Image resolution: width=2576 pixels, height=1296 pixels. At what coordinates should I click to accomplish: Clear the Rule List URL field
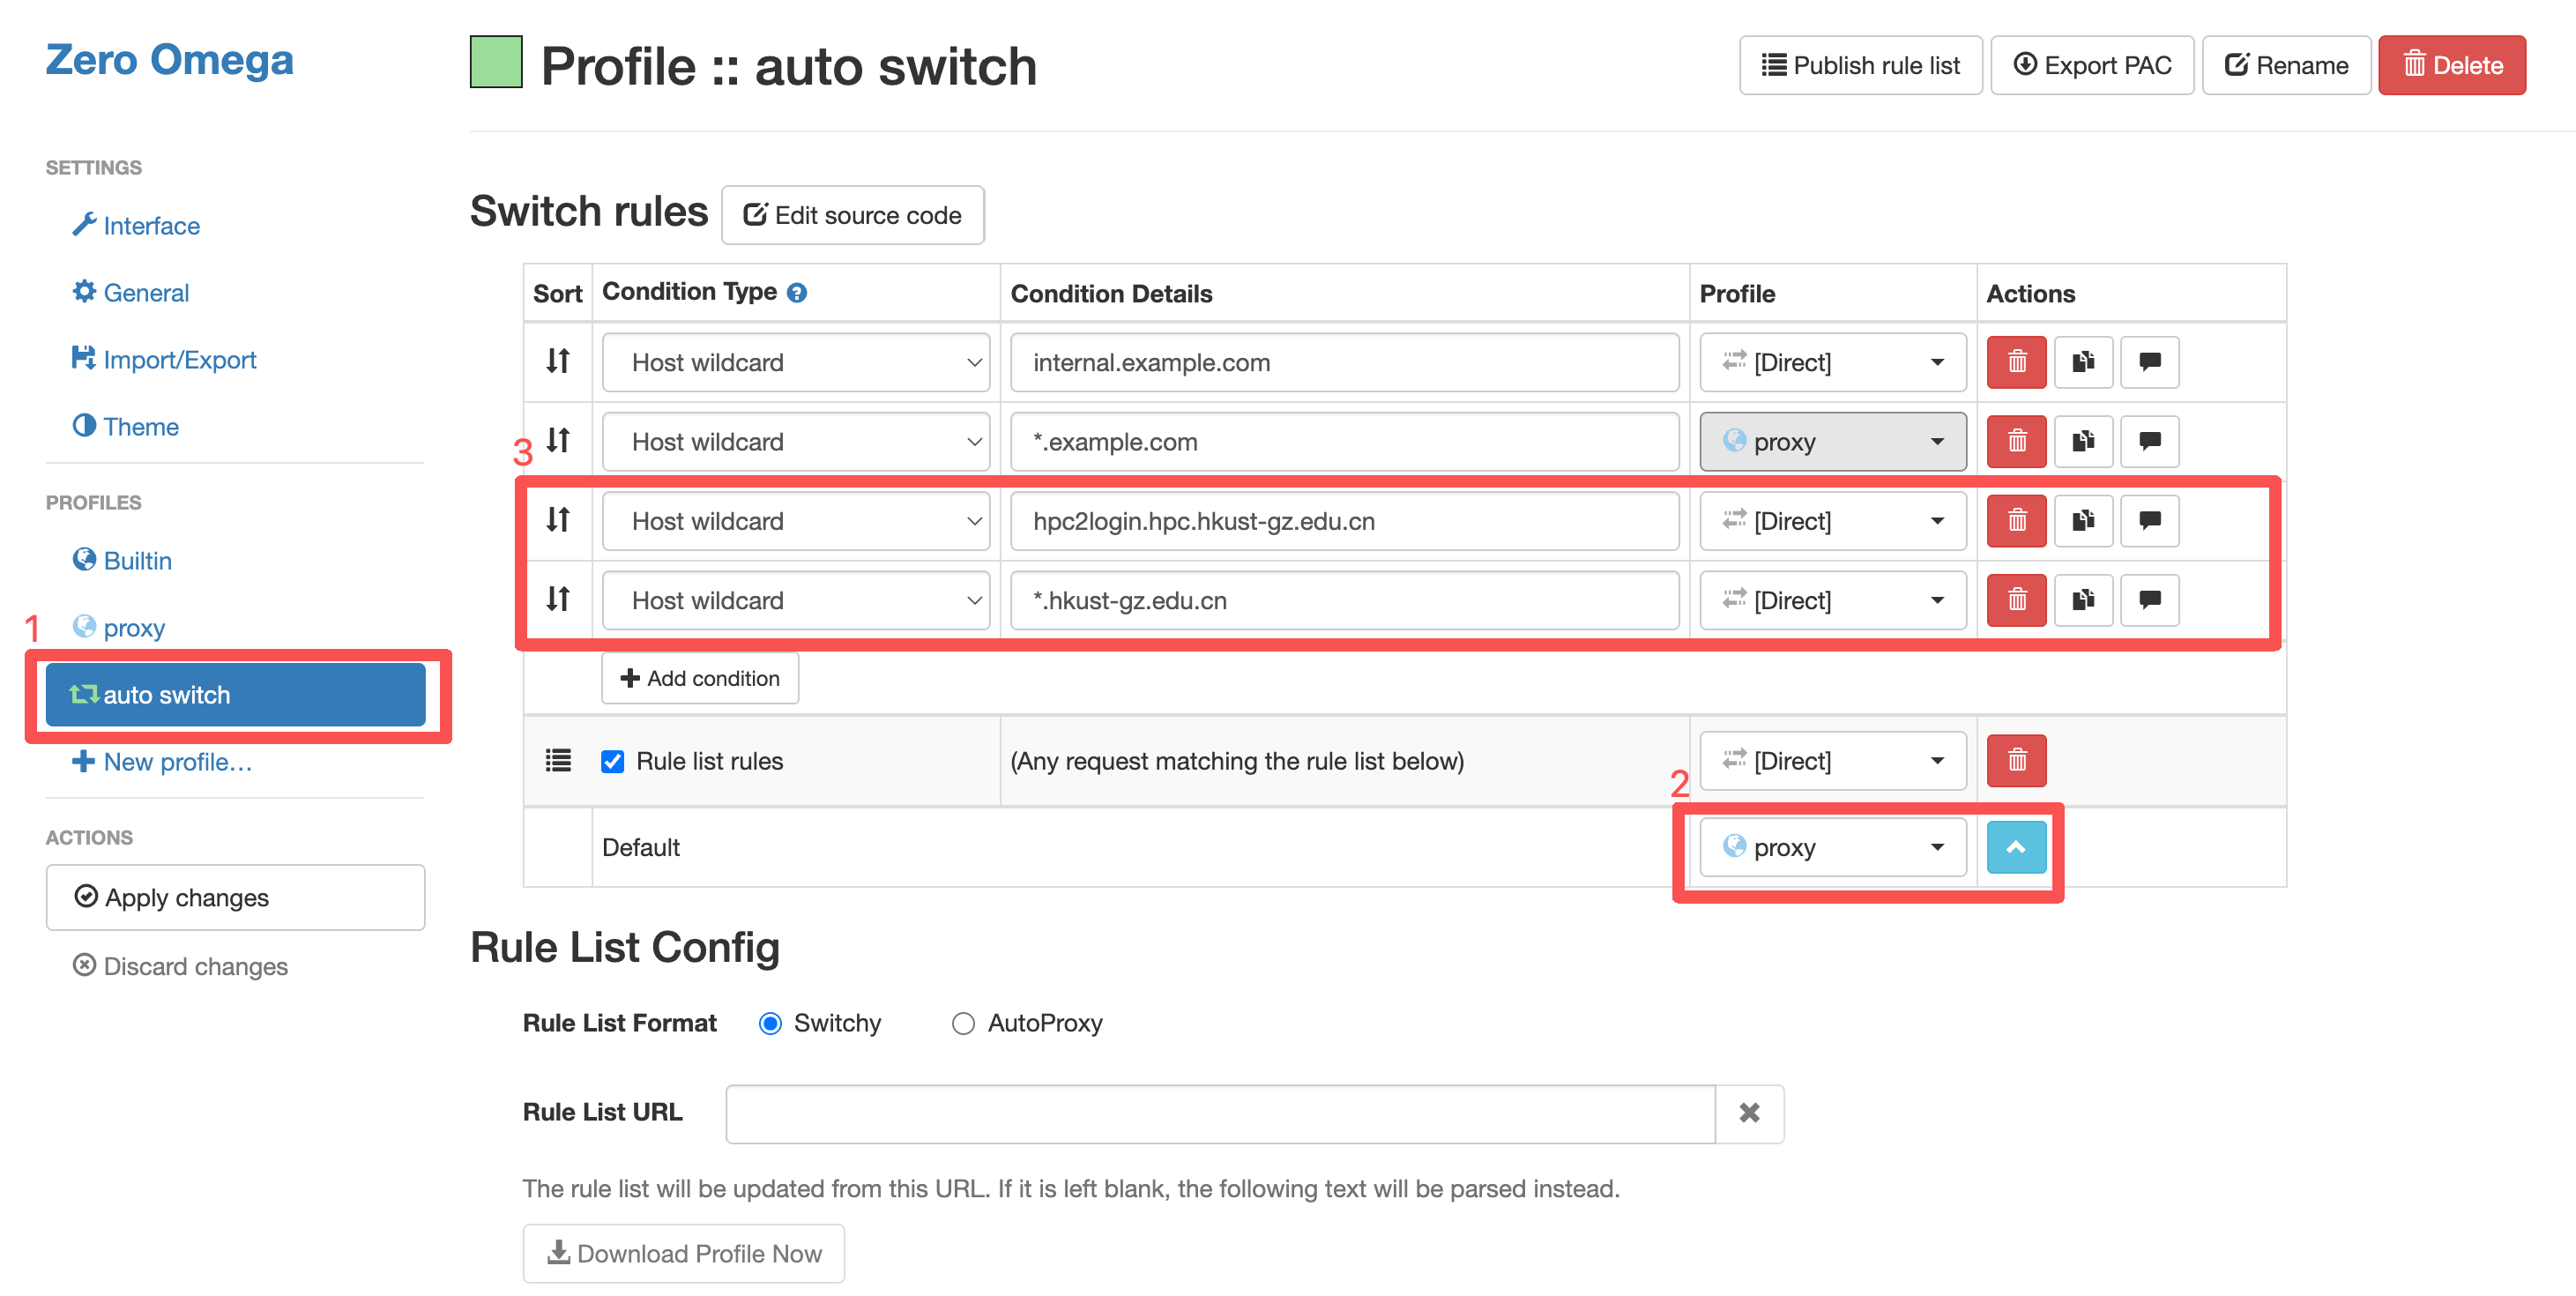[1749, 1113]
